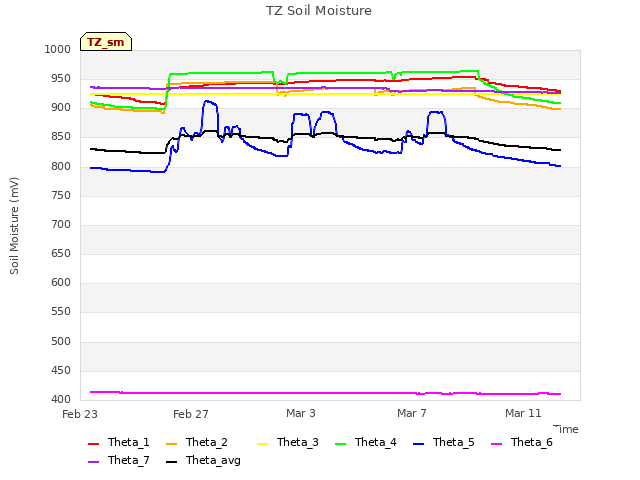The image size is (640, 480).
Task: Click the 750 y-axis tick label
Action: point(61,196)
